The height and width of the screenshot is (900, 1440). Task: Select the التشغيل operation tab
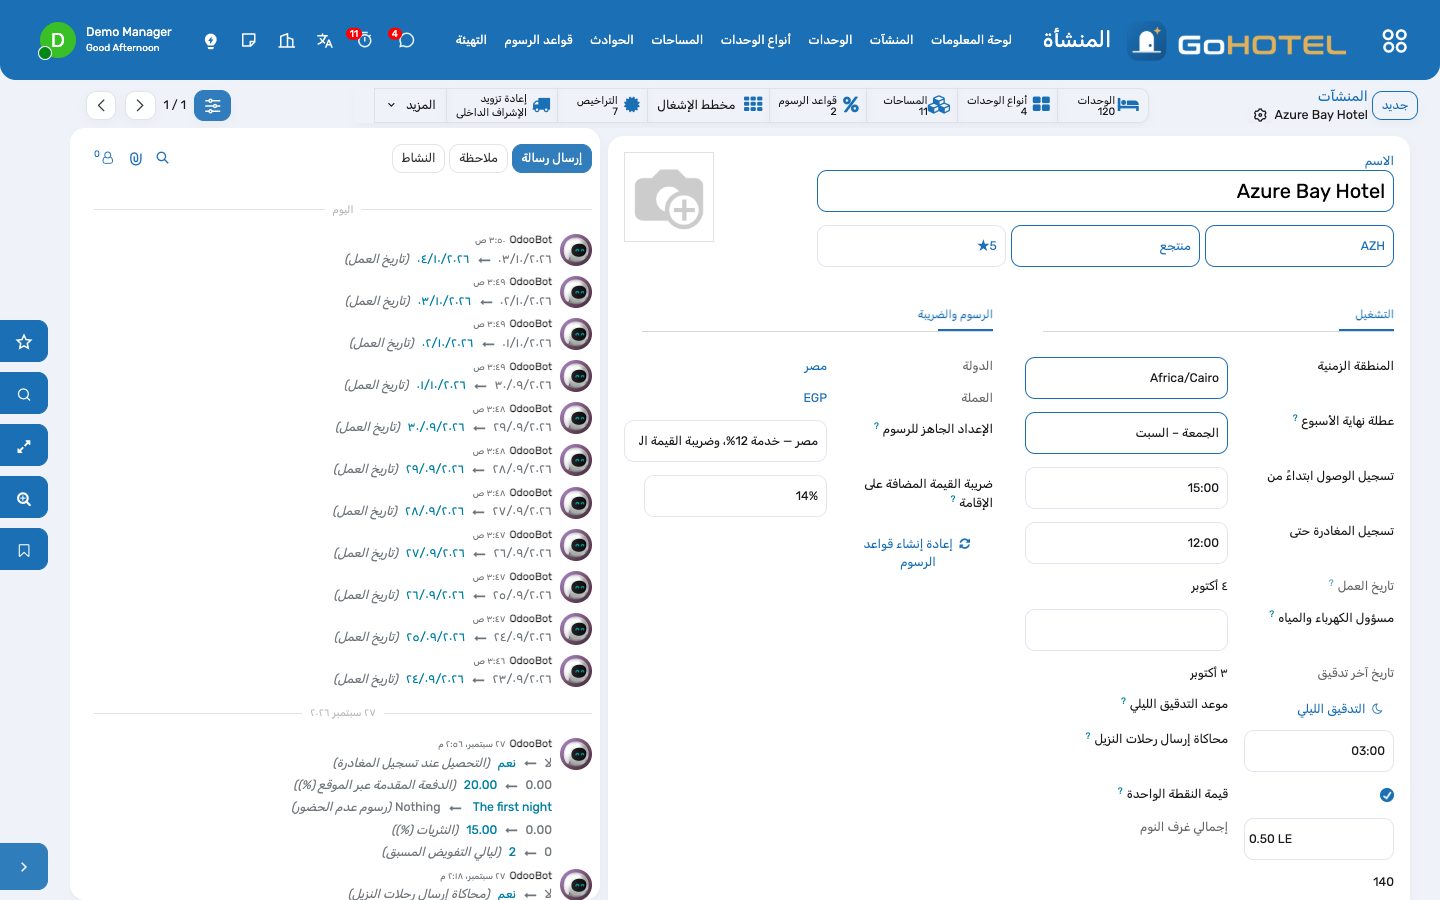(x=1374, y=315)
